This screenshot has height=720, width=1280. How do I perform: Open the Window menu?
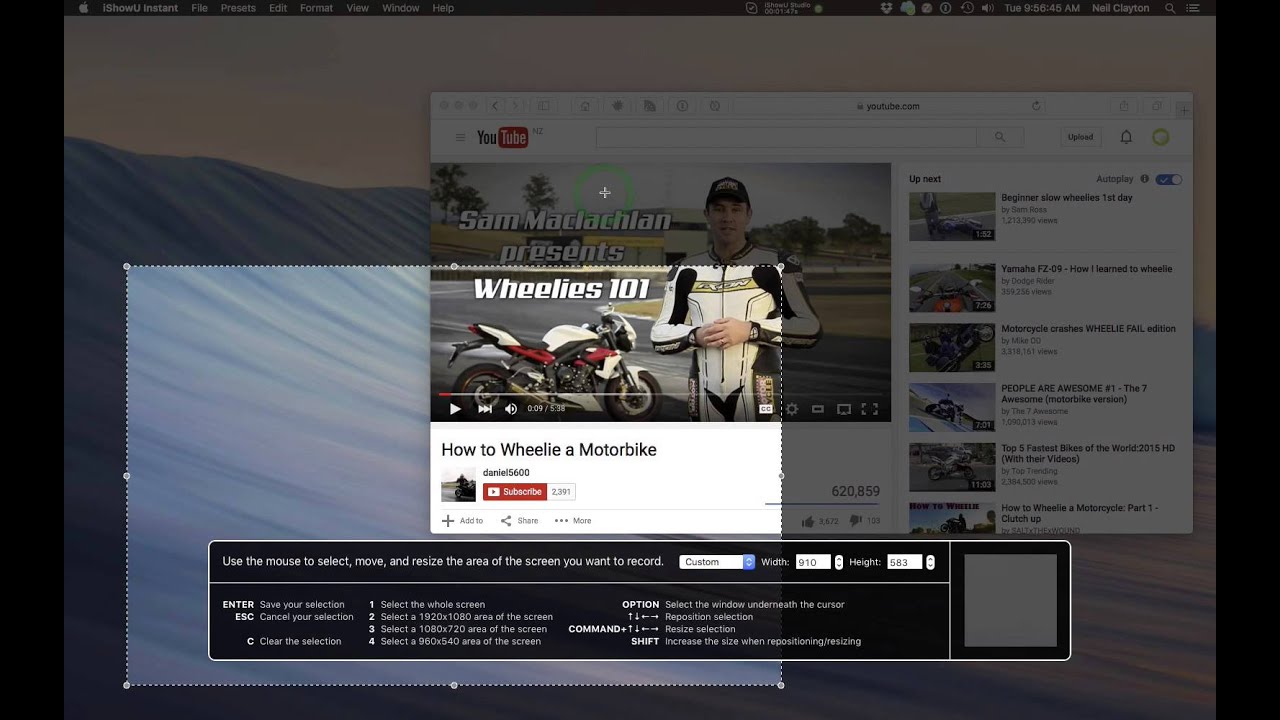[400, 8]
